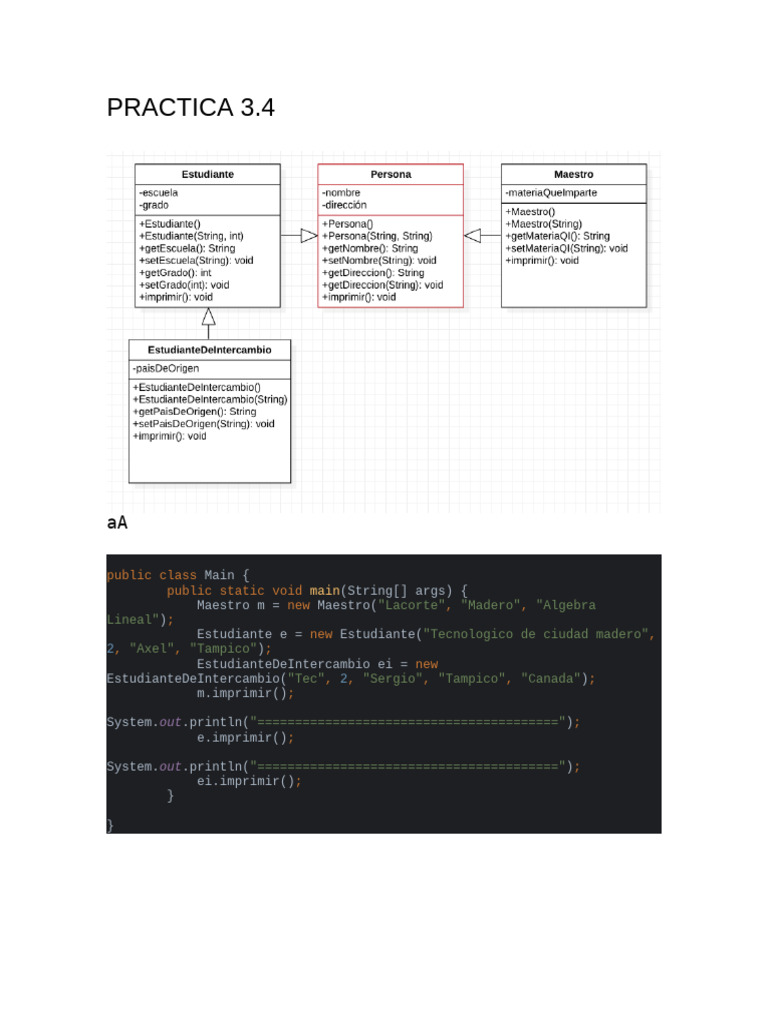Click the PRACTICA 3.4 heading
768x1024 pixels.
[191, 107]
